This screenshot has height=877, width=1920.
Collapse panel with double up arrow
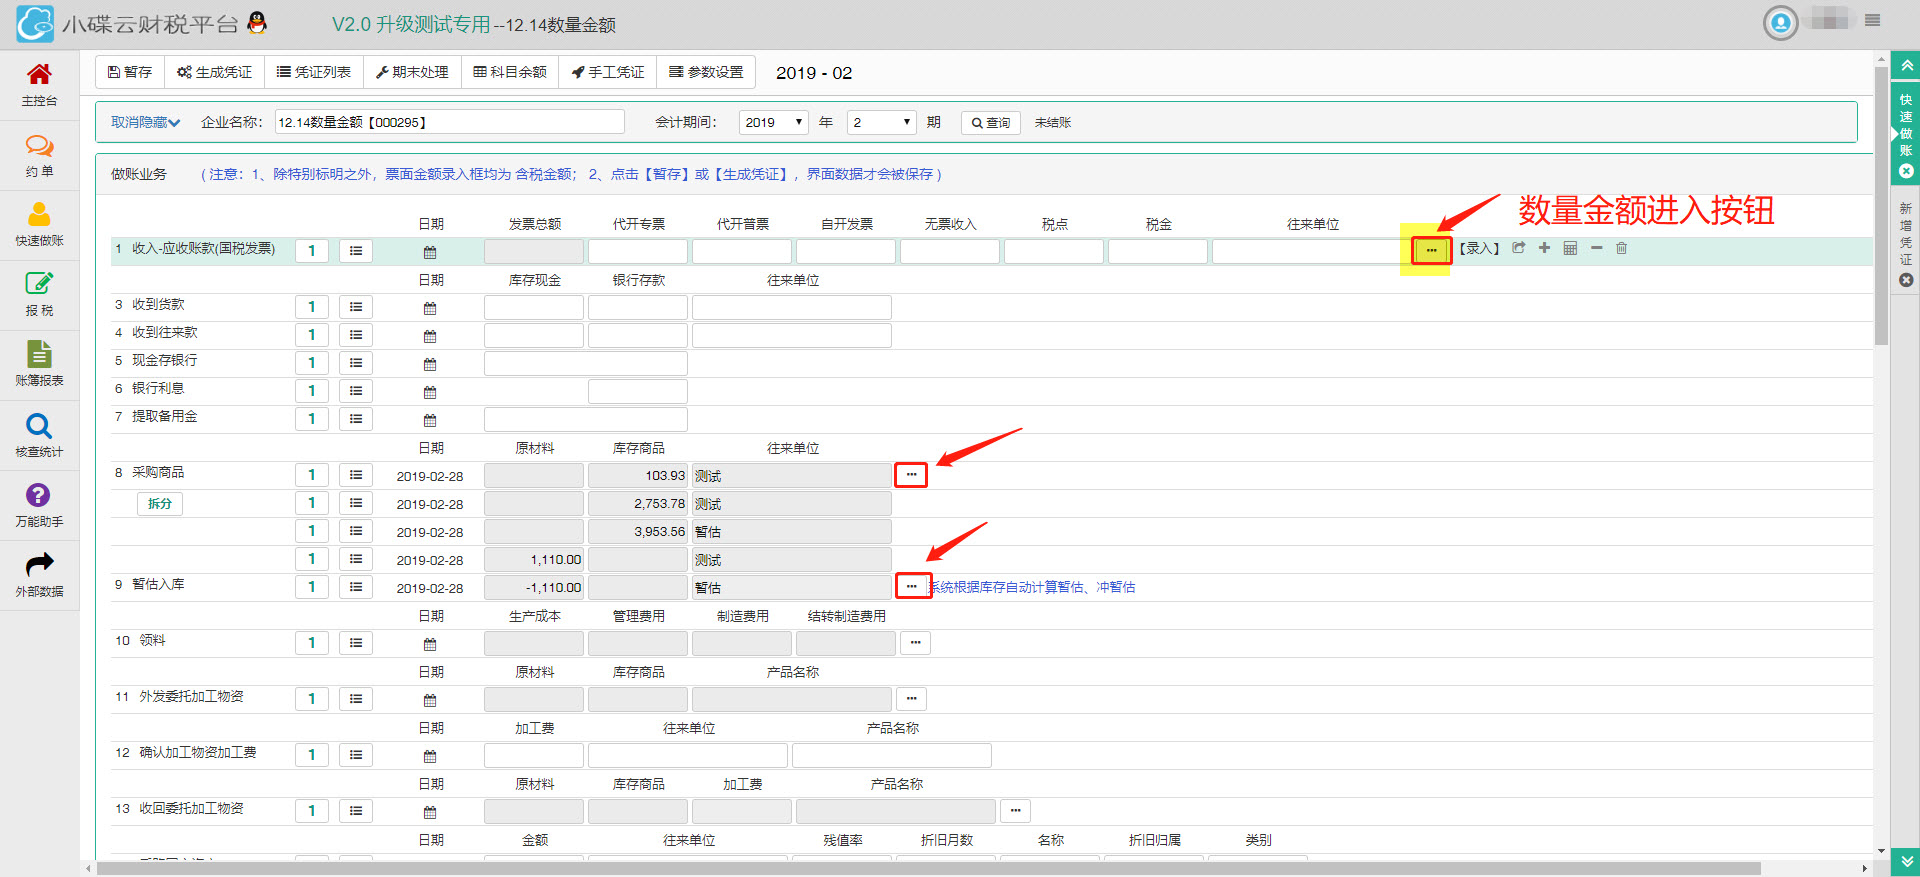click(x=1906, y=66)
